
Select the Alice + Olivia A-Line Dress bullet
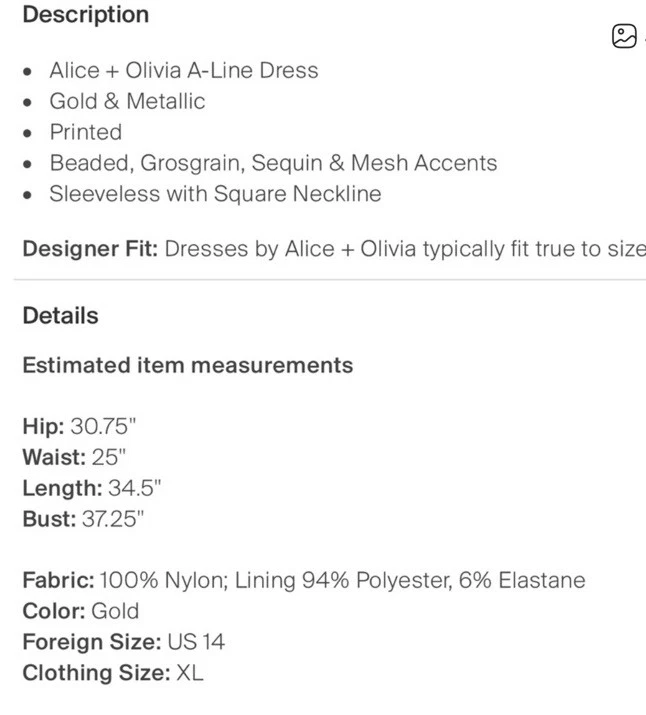pos(184,71)
